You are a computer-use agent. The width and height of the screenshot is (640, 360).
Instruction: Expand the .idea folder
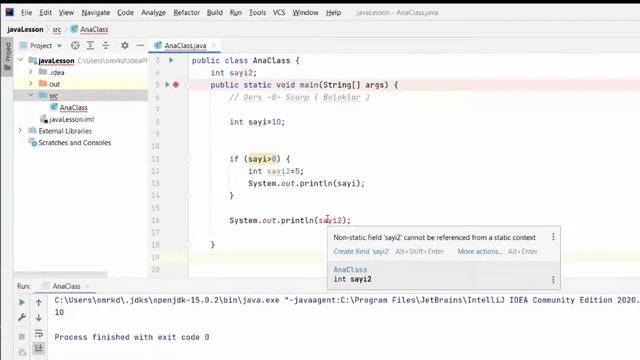coord(31,72)
